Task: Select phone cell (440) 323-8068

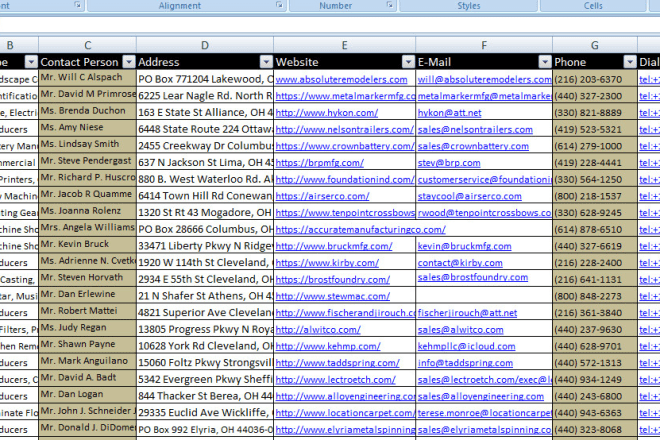Action: tap(595, 429)
